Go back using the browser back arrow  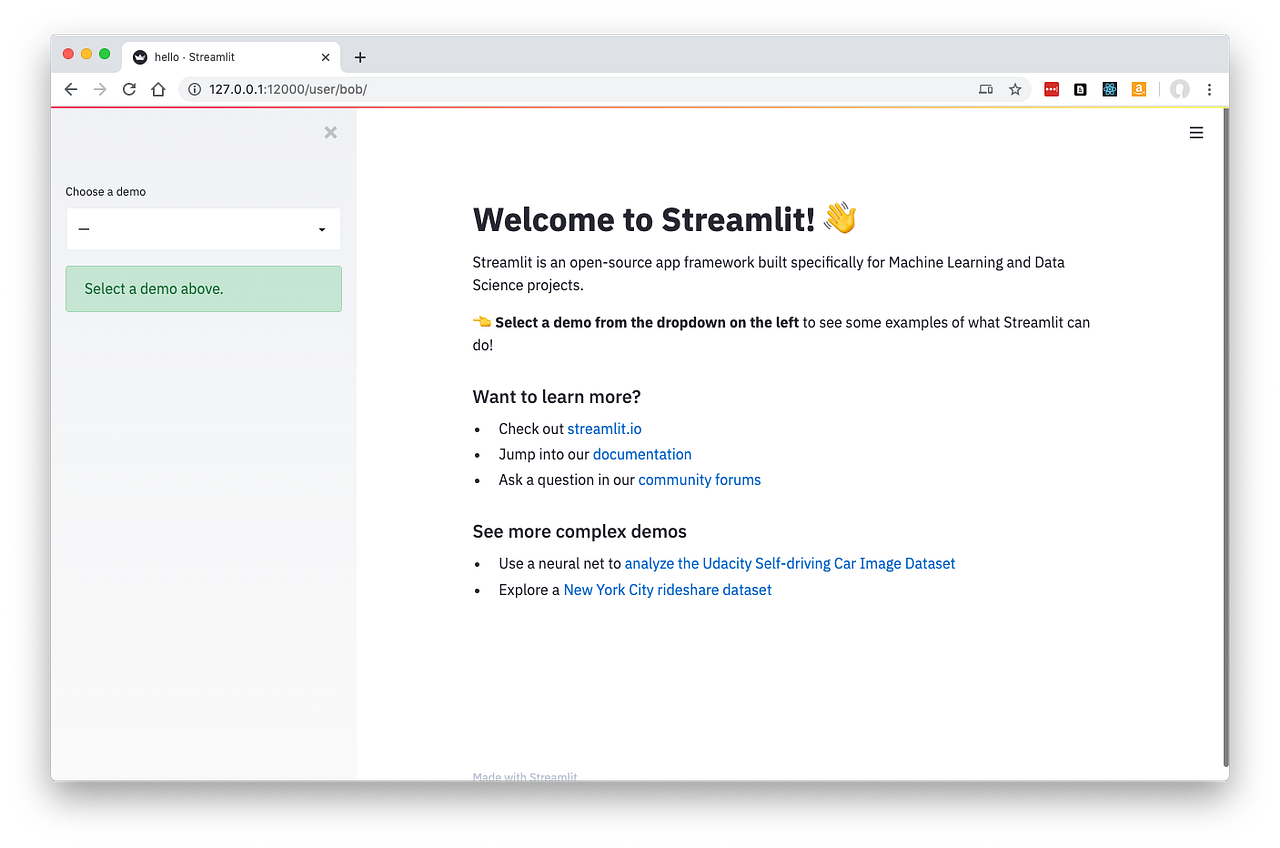[70, 89]
